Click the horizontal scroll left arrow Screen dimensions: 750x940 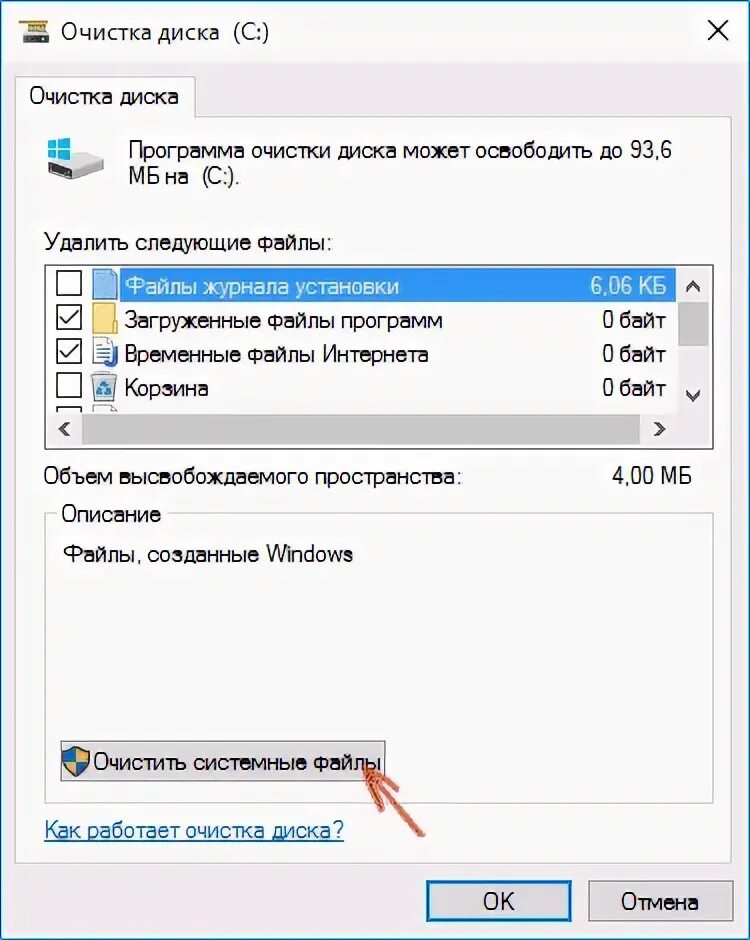click(64, 429)
